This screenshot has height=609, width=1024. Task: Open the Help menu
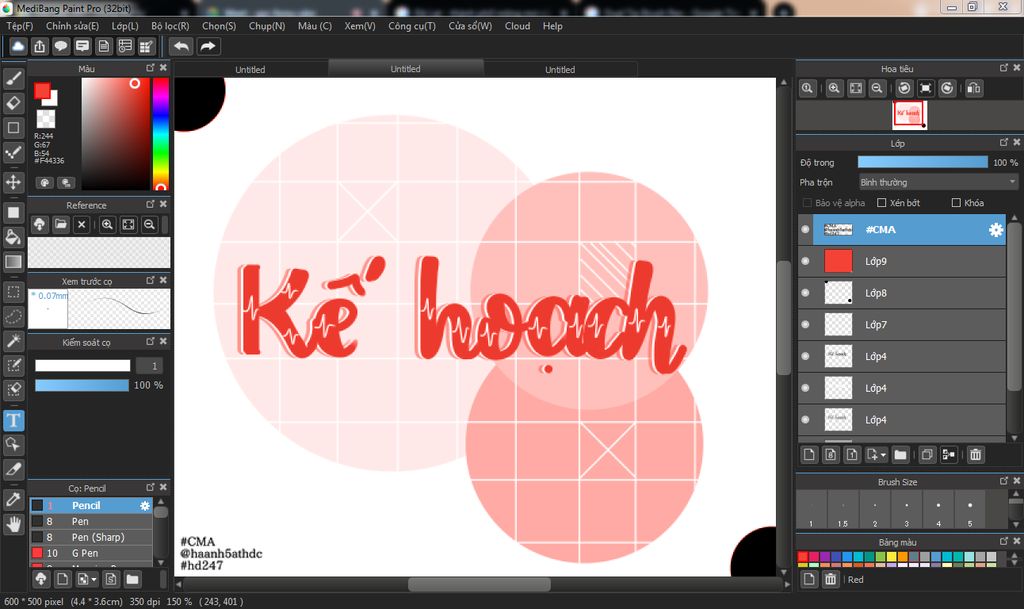pyautogui.click(x=552, y=26)
